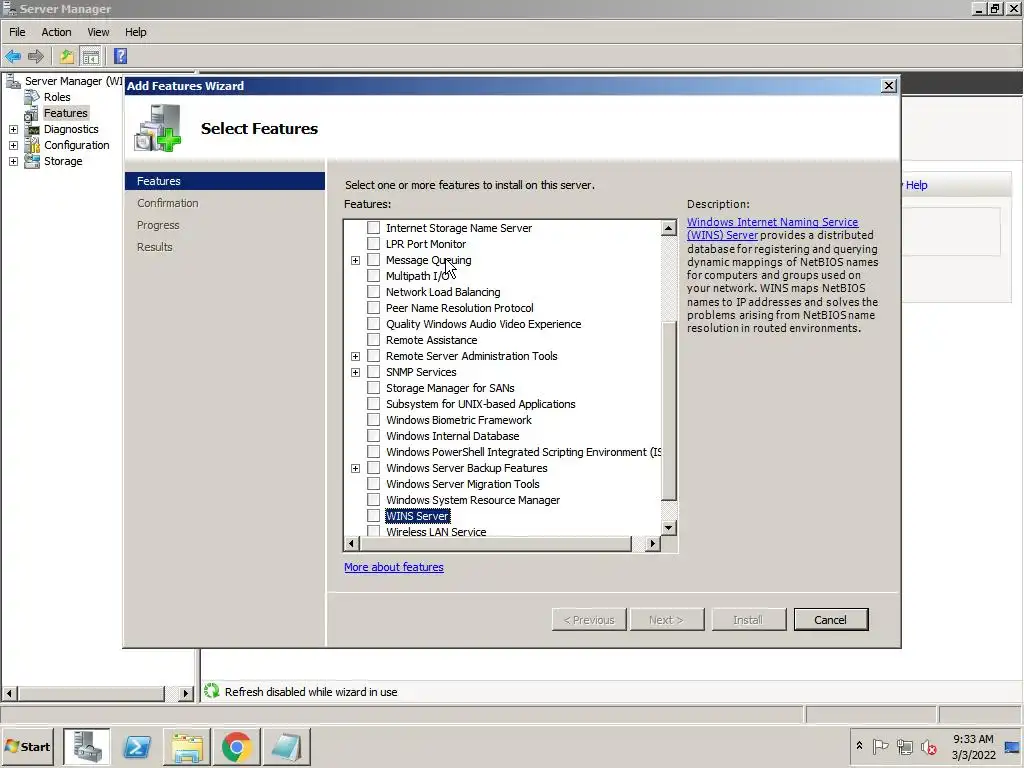
Task: Click the Previous button
Action: [x=589, y=620]
